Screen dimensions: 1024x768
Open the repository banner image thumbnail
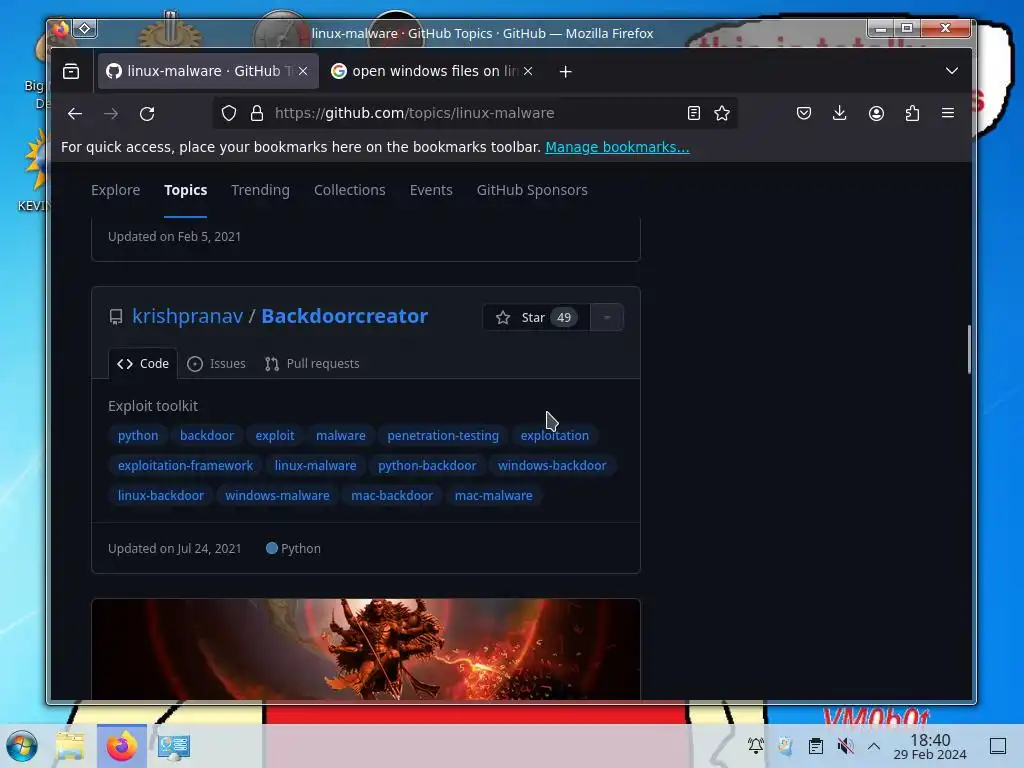coord(366,649)
